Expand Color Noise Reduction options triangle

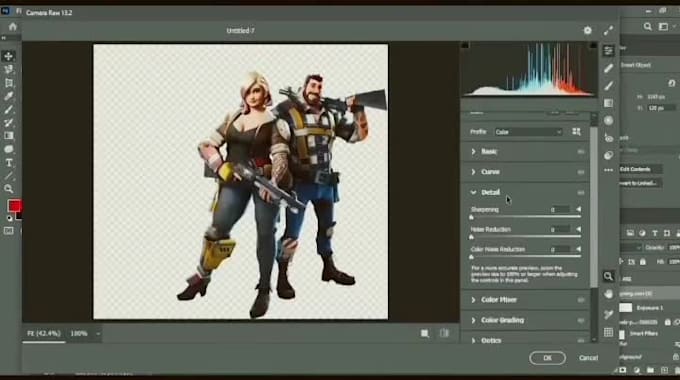578,249
